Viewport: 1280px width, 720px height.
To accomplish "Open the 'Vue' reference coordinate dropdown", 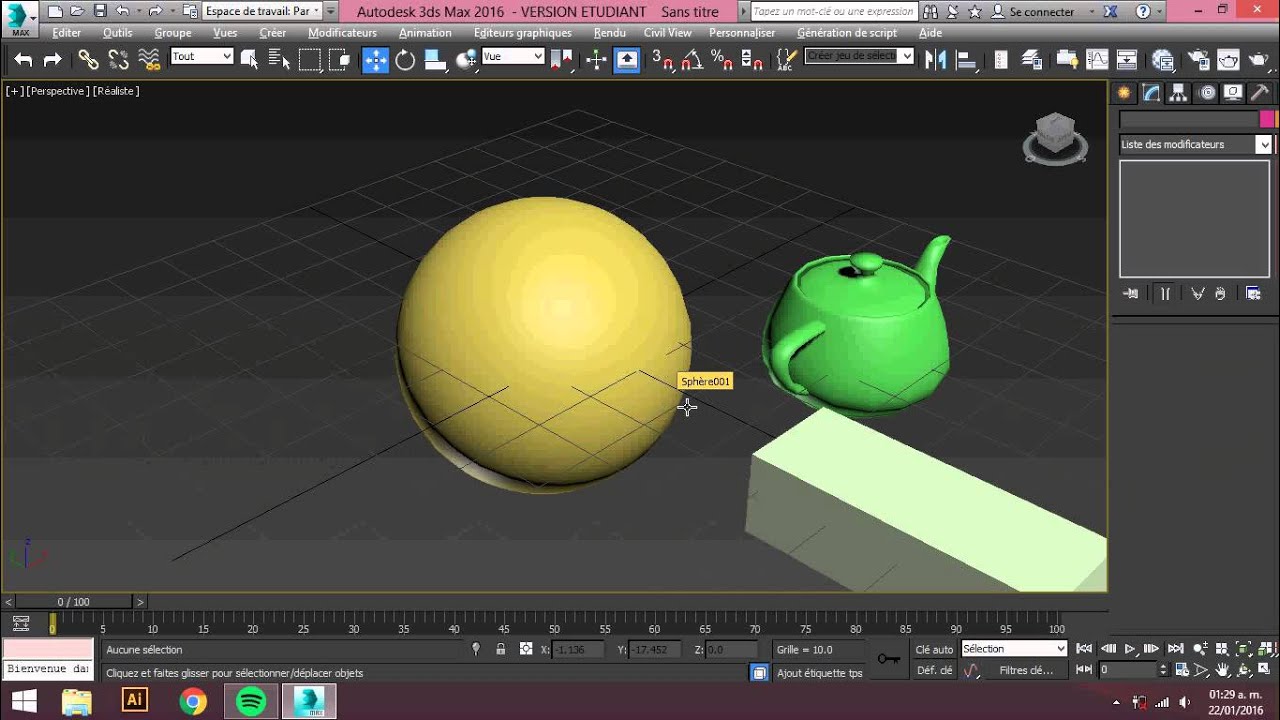I will 513,57.
